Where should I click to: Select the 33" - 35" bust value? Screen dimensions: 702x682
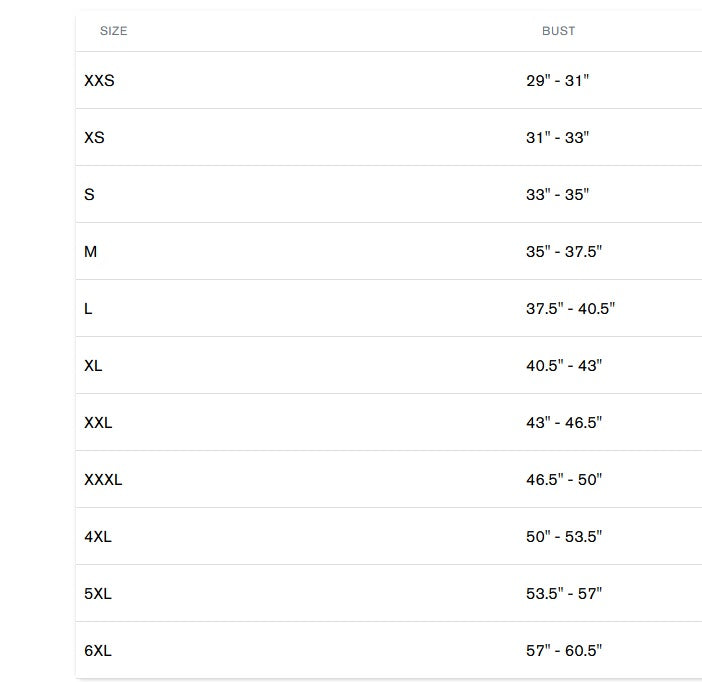point(557,195)
